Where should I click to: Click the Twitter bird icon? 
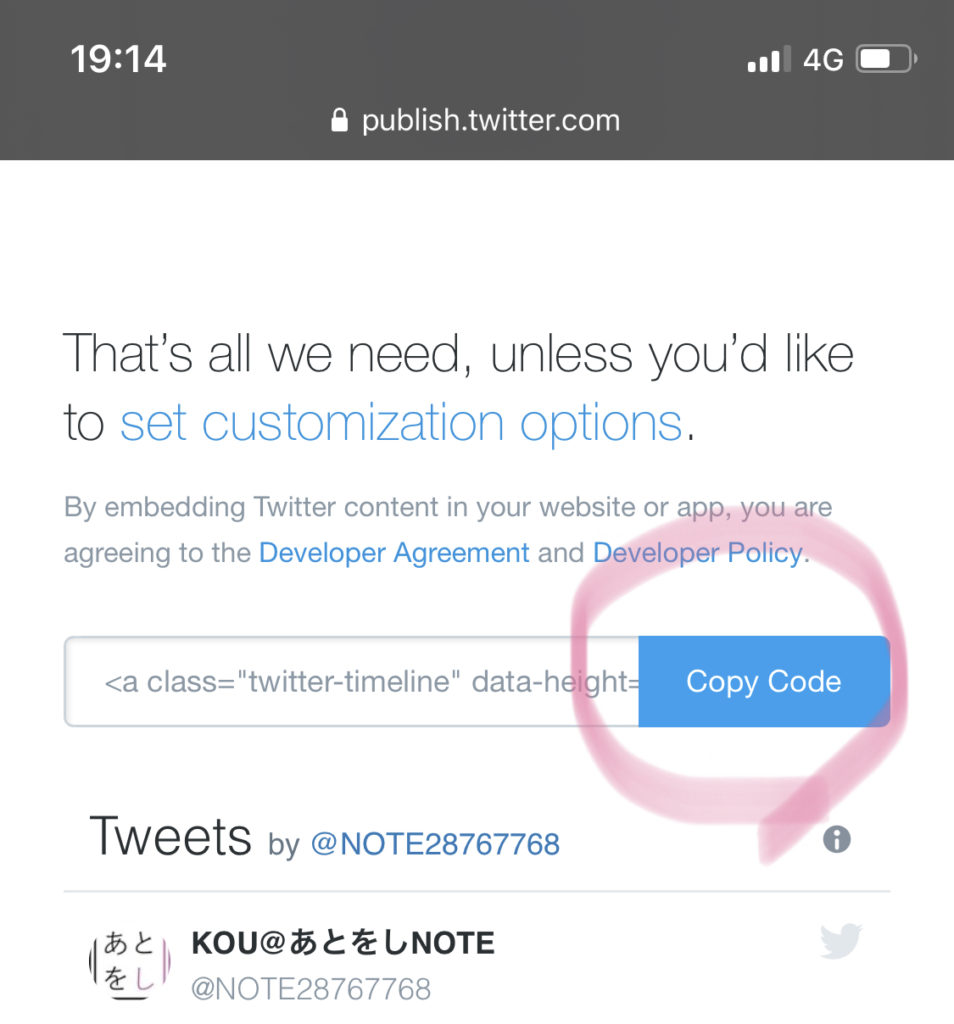[x=840, y=941]
